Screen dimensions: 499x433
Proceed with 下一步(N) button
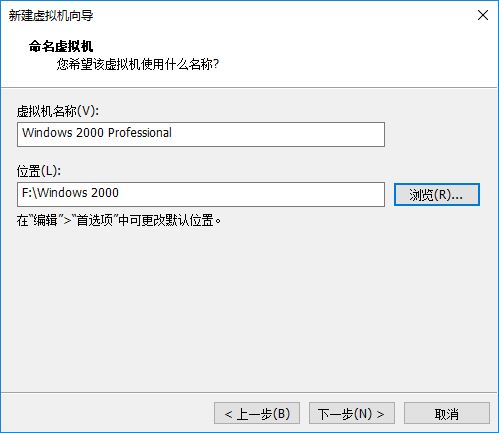pos(352,413)
